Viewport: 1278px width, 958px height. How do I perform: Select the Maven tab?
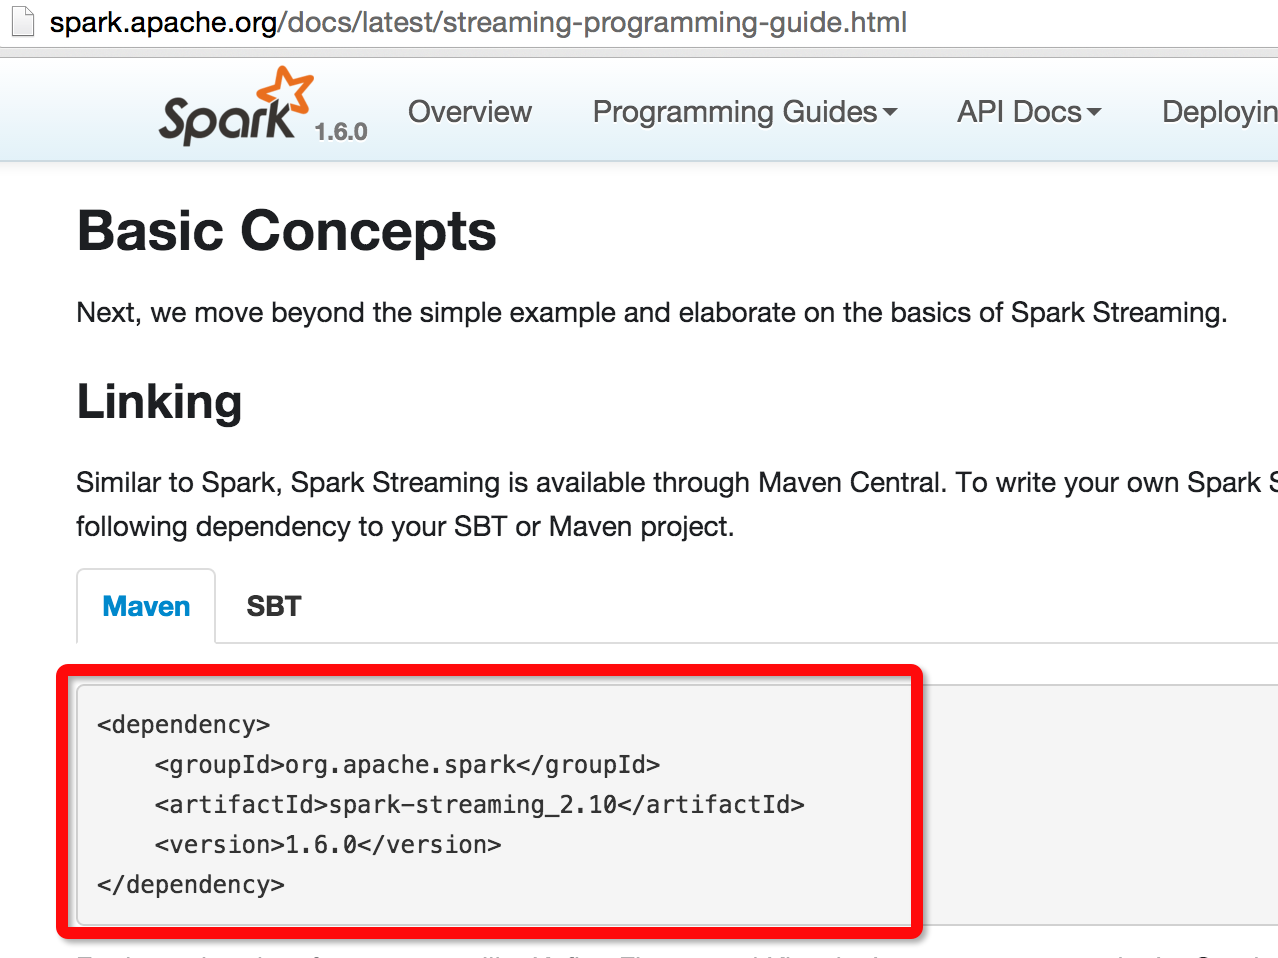click(146, 606)
